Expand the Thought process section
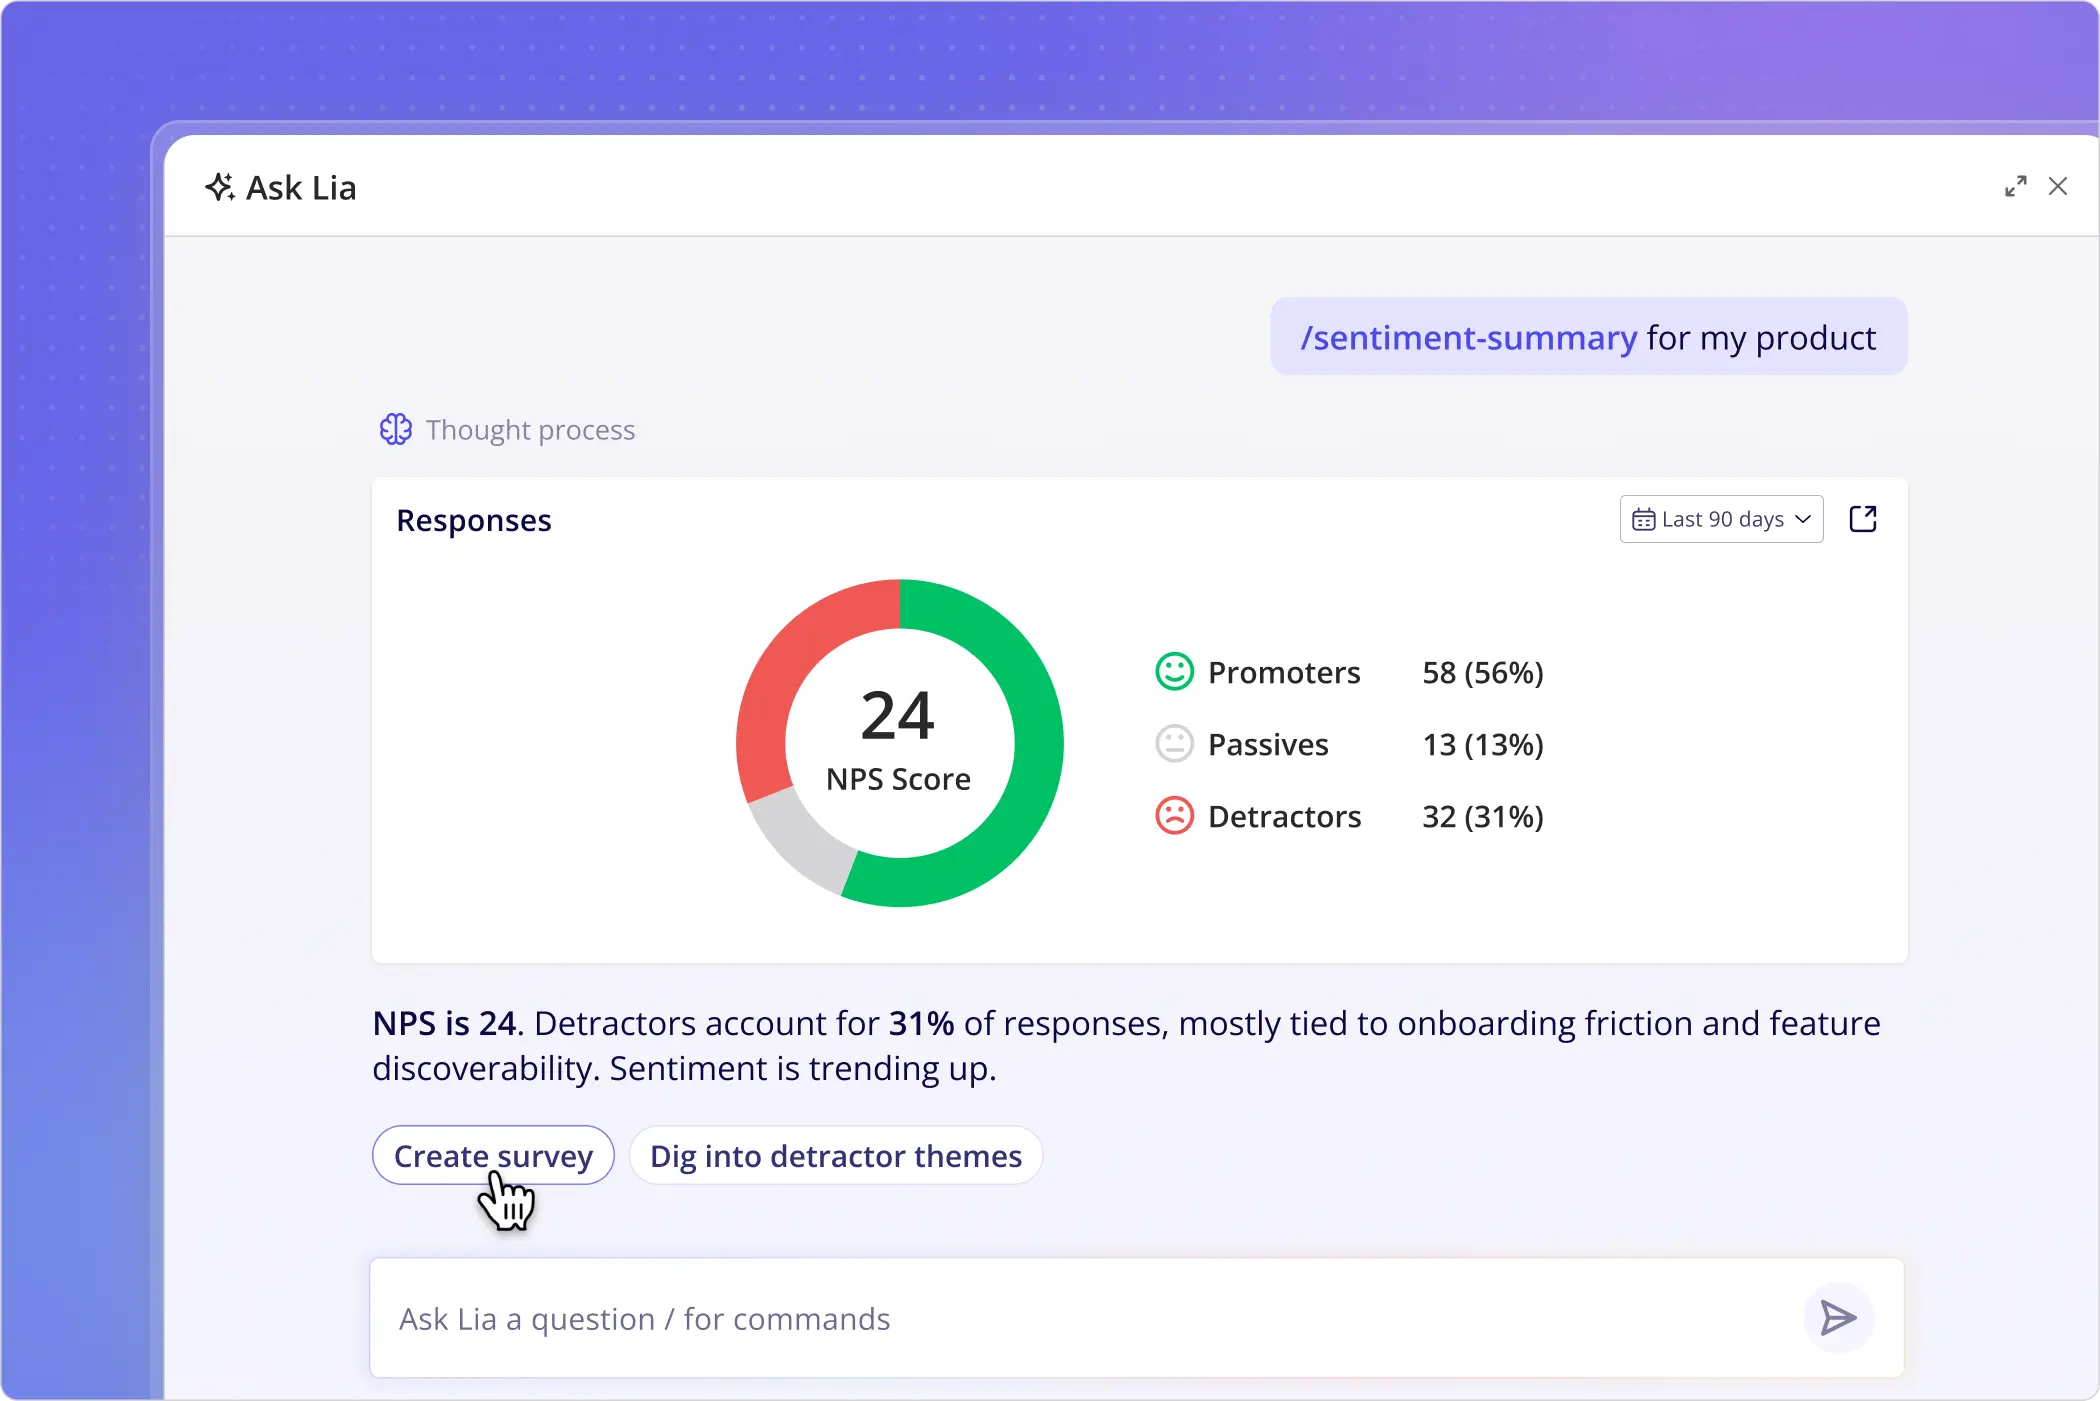Image resolution: width=2100 pixels, height=1401 pixels. click(x=507, y=429)
